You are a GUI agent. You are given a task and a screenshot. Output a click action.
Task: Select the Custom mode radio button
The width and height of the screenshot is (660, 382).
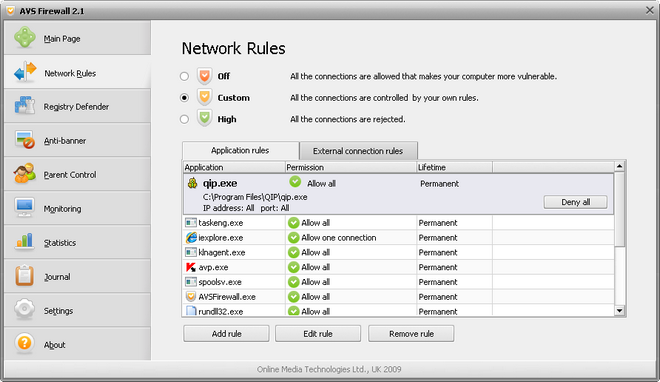pyautogui.click(x=184, y=98)
